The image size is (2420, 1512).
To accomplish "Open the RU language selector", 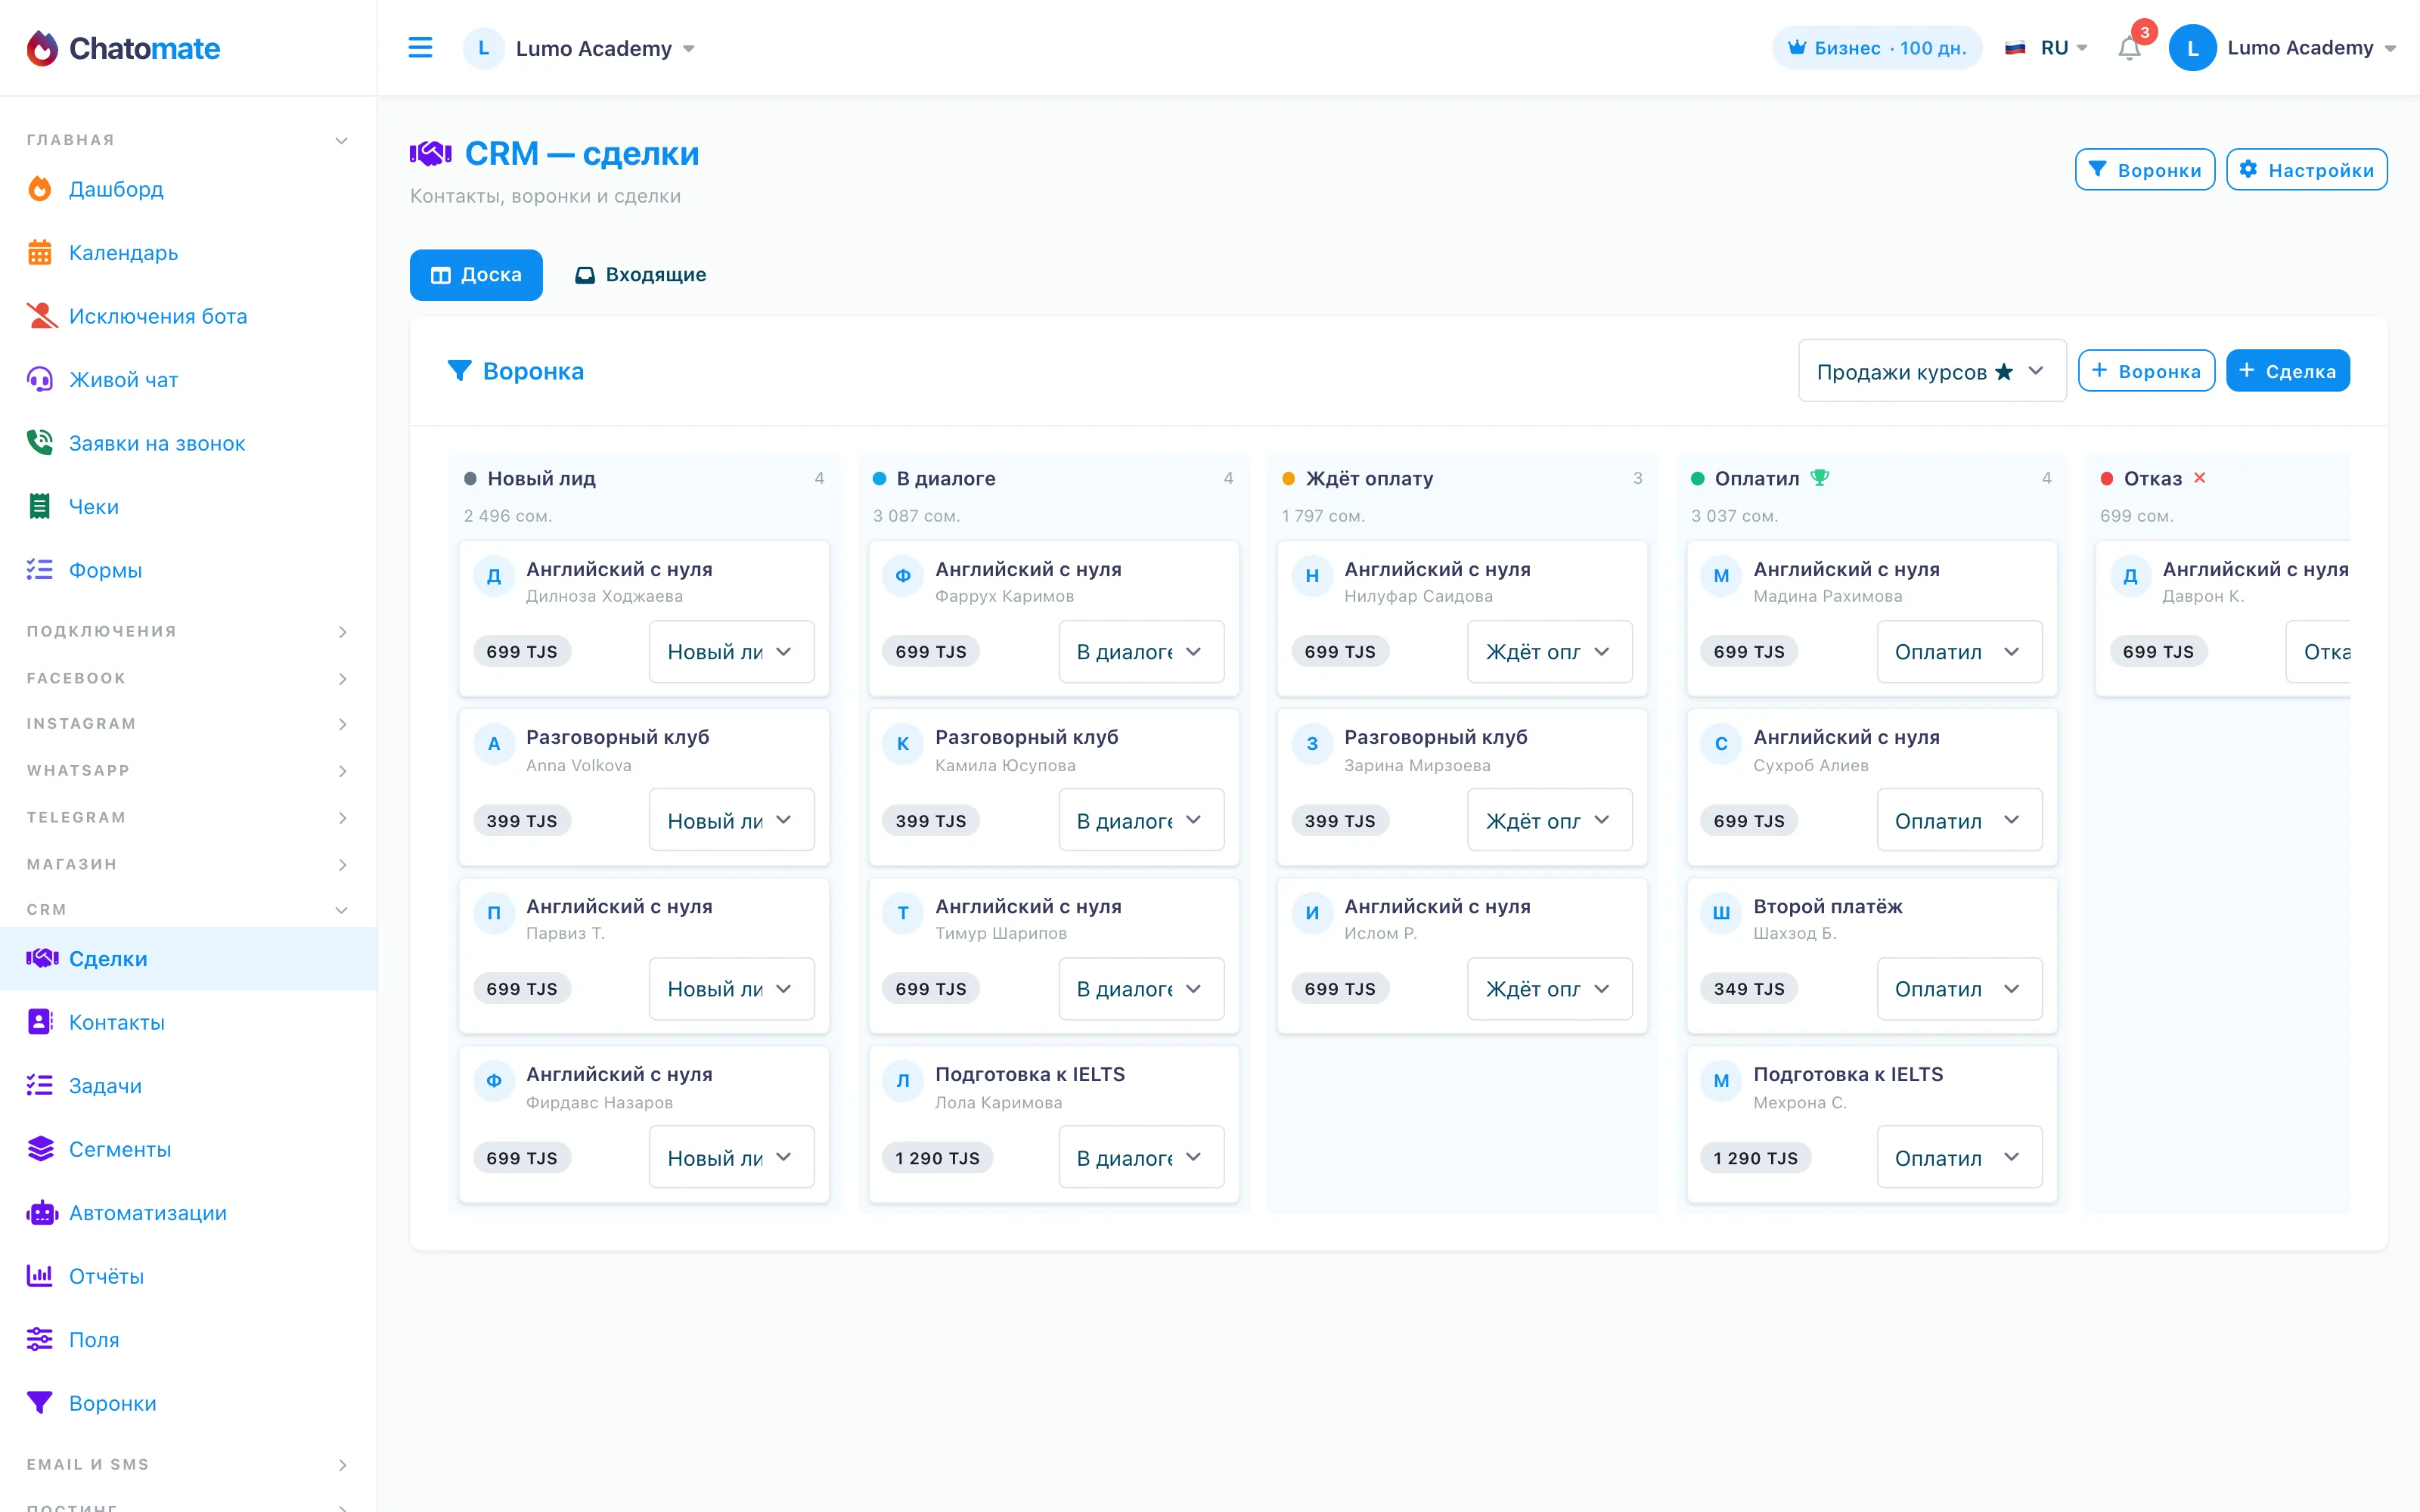I will coord(2046,48).
